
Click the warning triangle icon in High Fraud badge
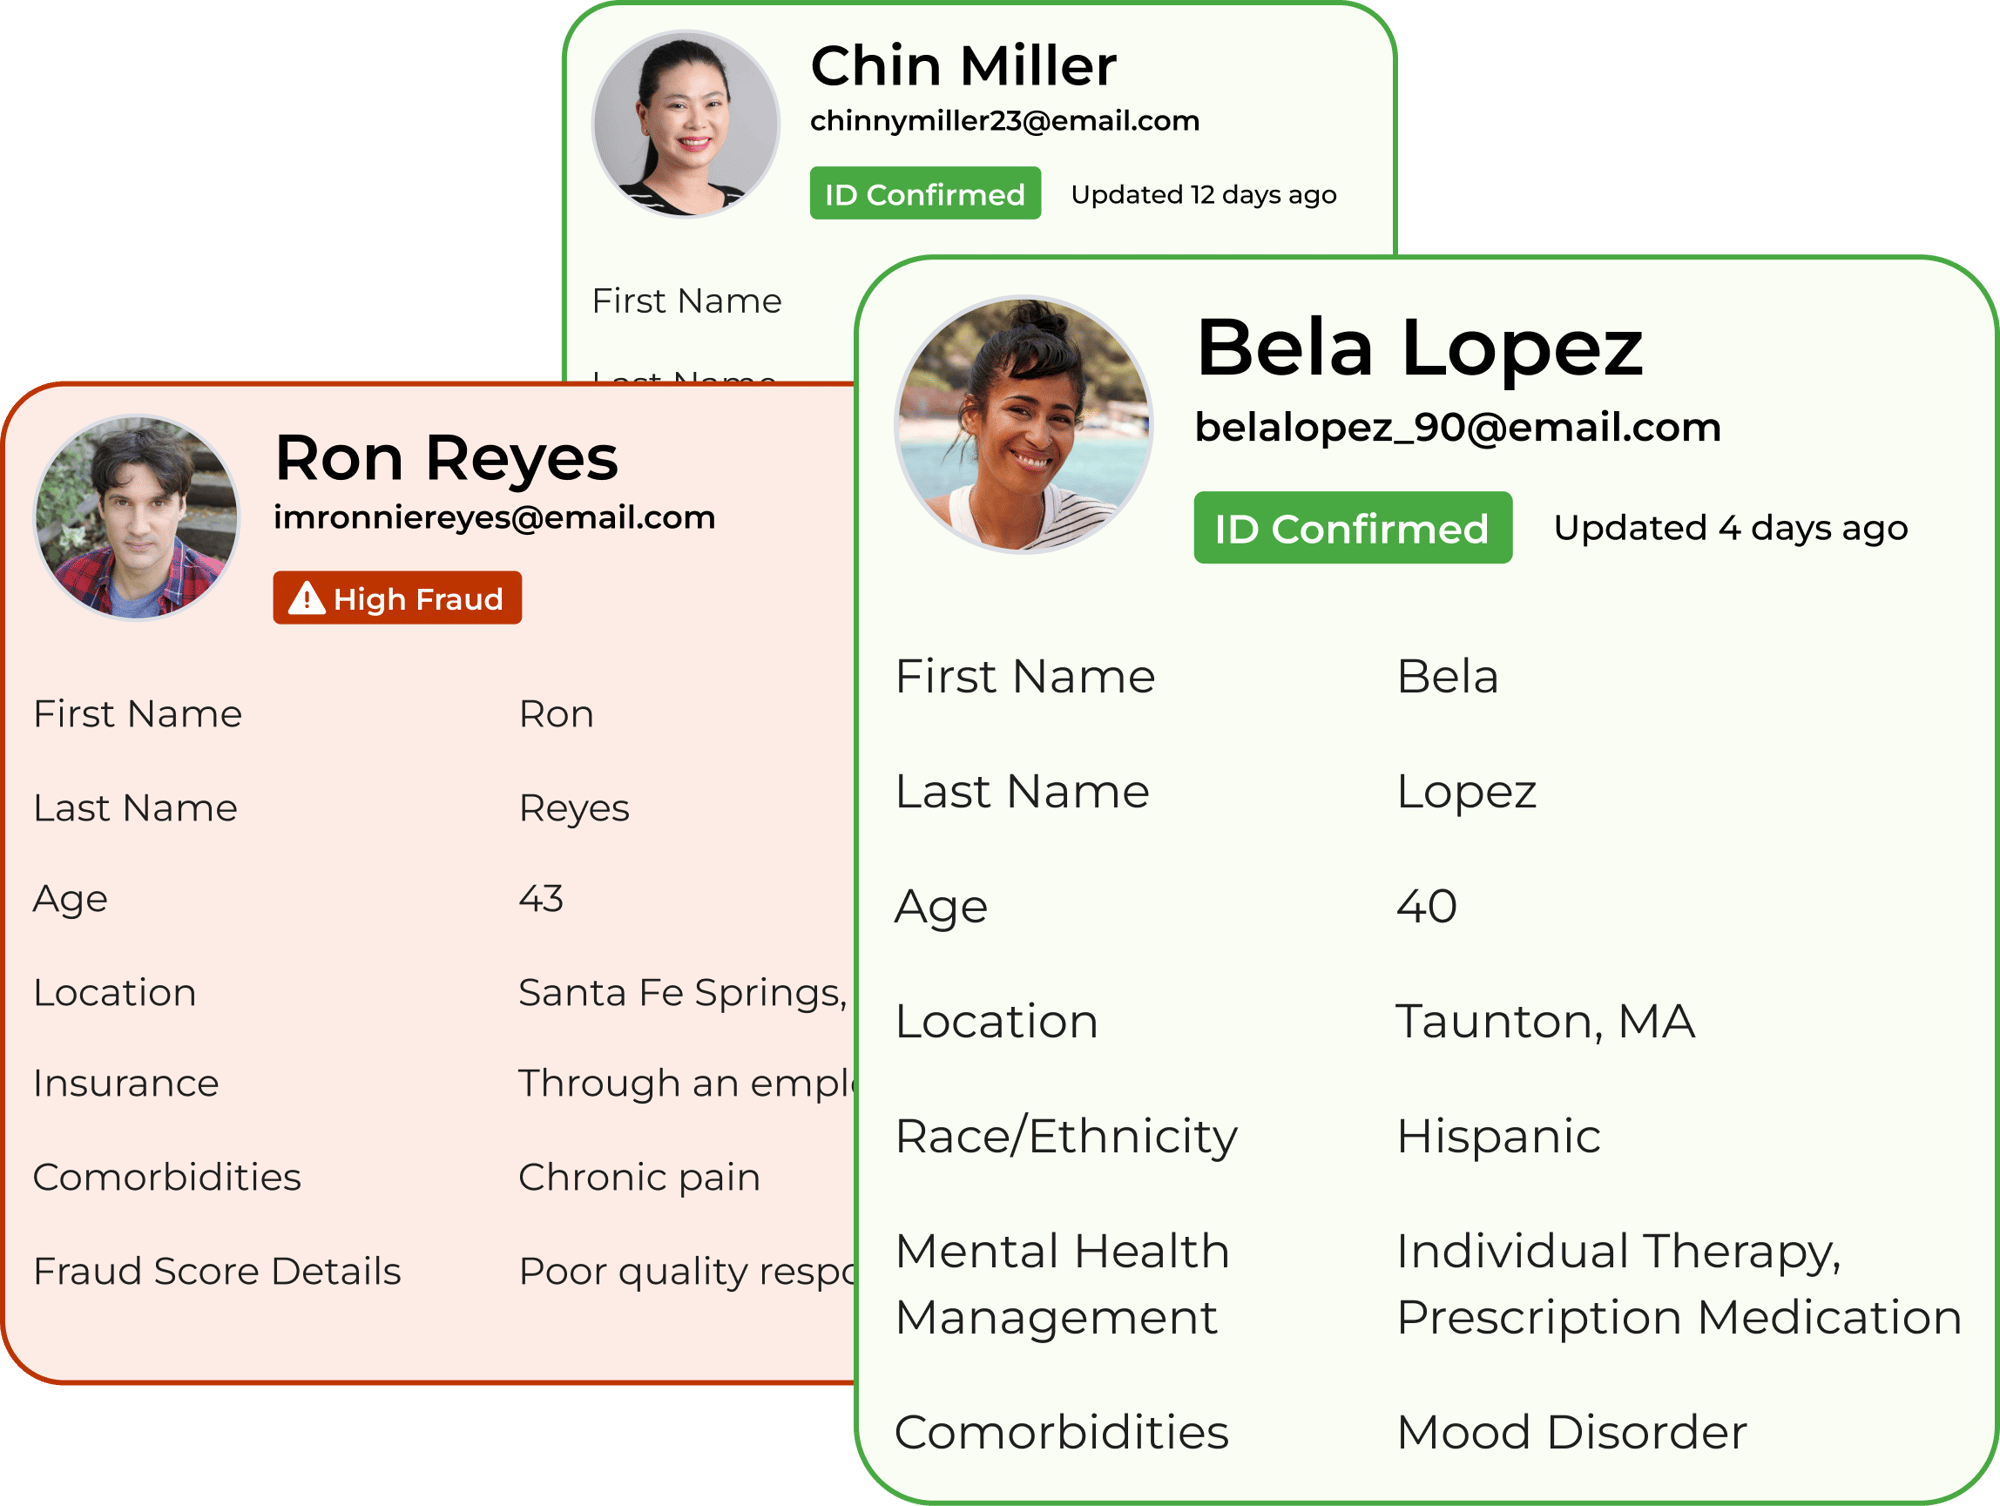306,598
